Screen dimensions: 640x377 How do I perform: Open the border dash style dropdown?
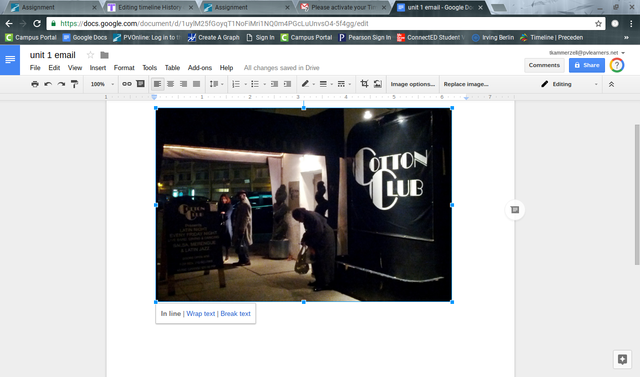click(x=344, y=84)
